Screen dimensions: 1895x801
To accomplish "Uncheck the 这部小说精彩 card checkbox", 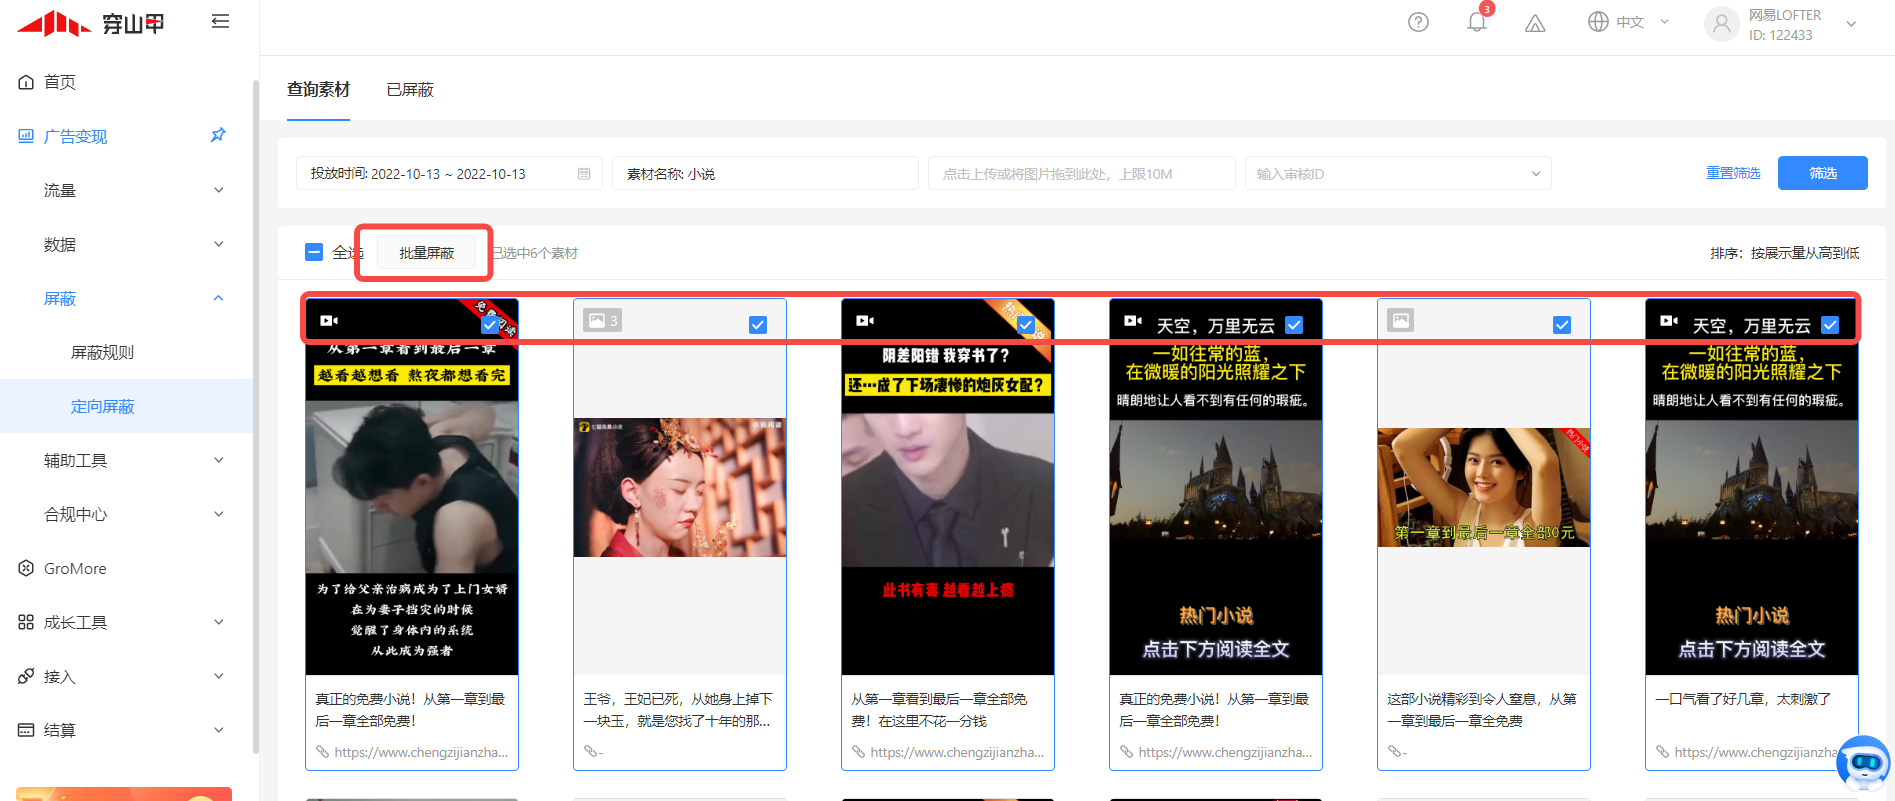I will [1562, 325].
